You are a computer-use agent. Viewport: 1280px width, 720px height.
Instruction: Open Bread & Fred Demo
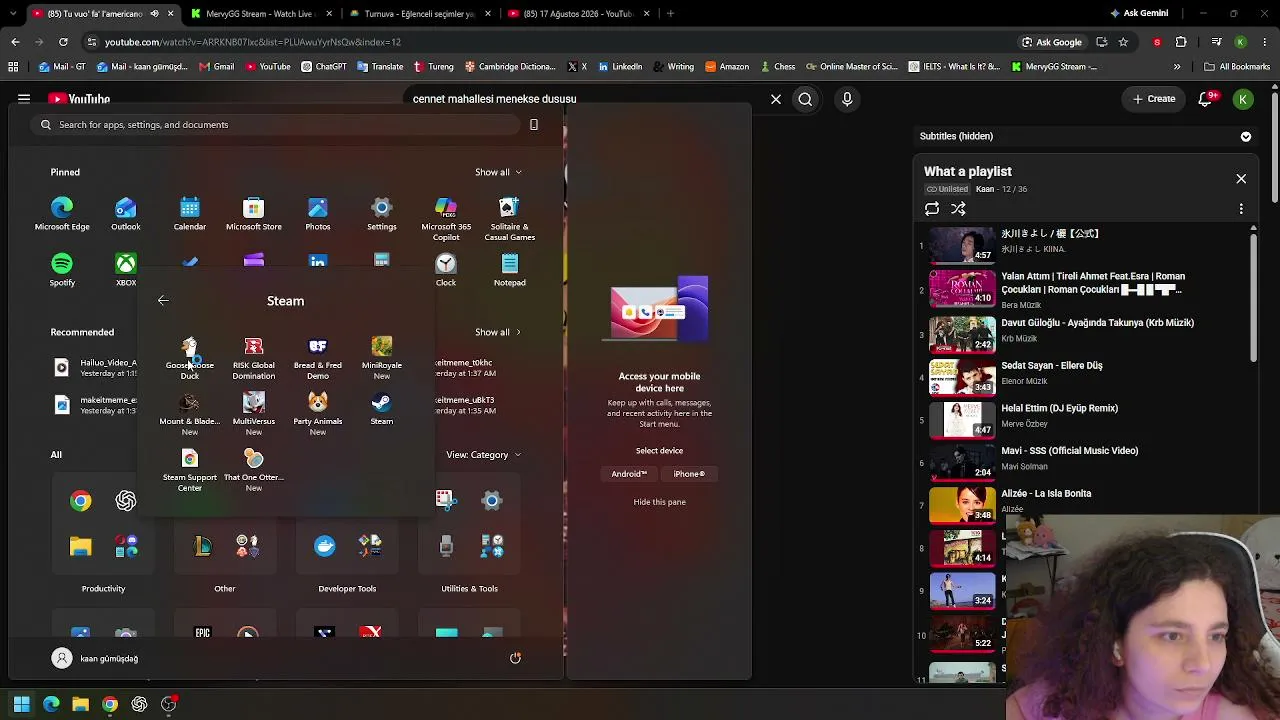pos(317,357)
